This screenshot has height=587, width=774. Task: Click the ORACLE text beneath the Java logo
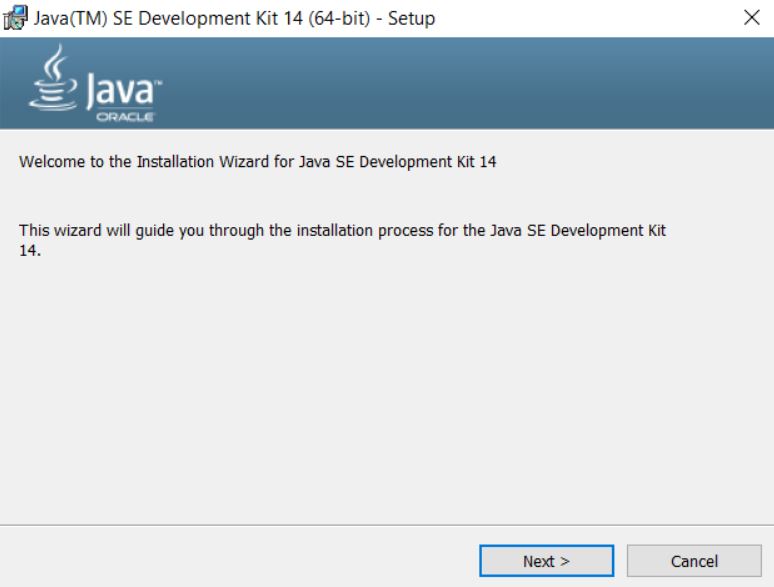pos(124,116)
